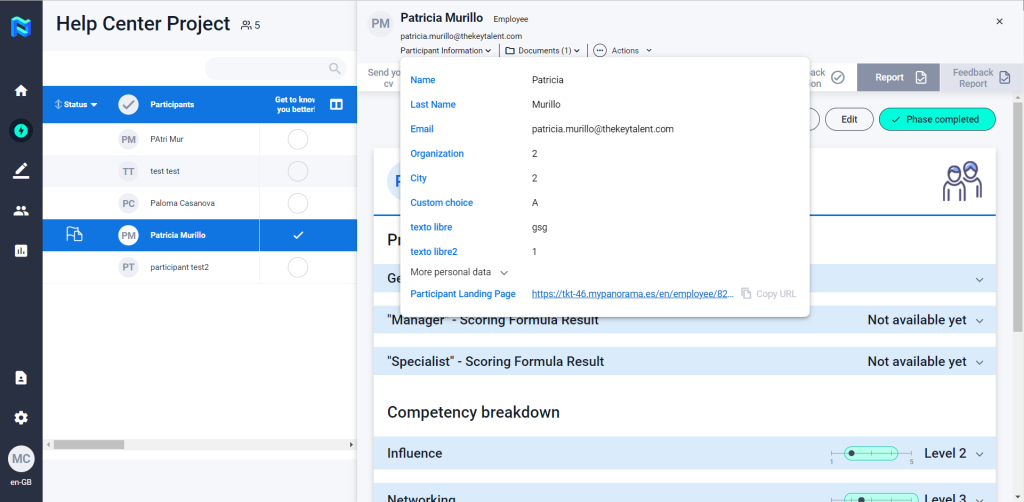Click the search magnifier icon
This screenshot has height=502, width=1024.
click(x=335, y=68)
